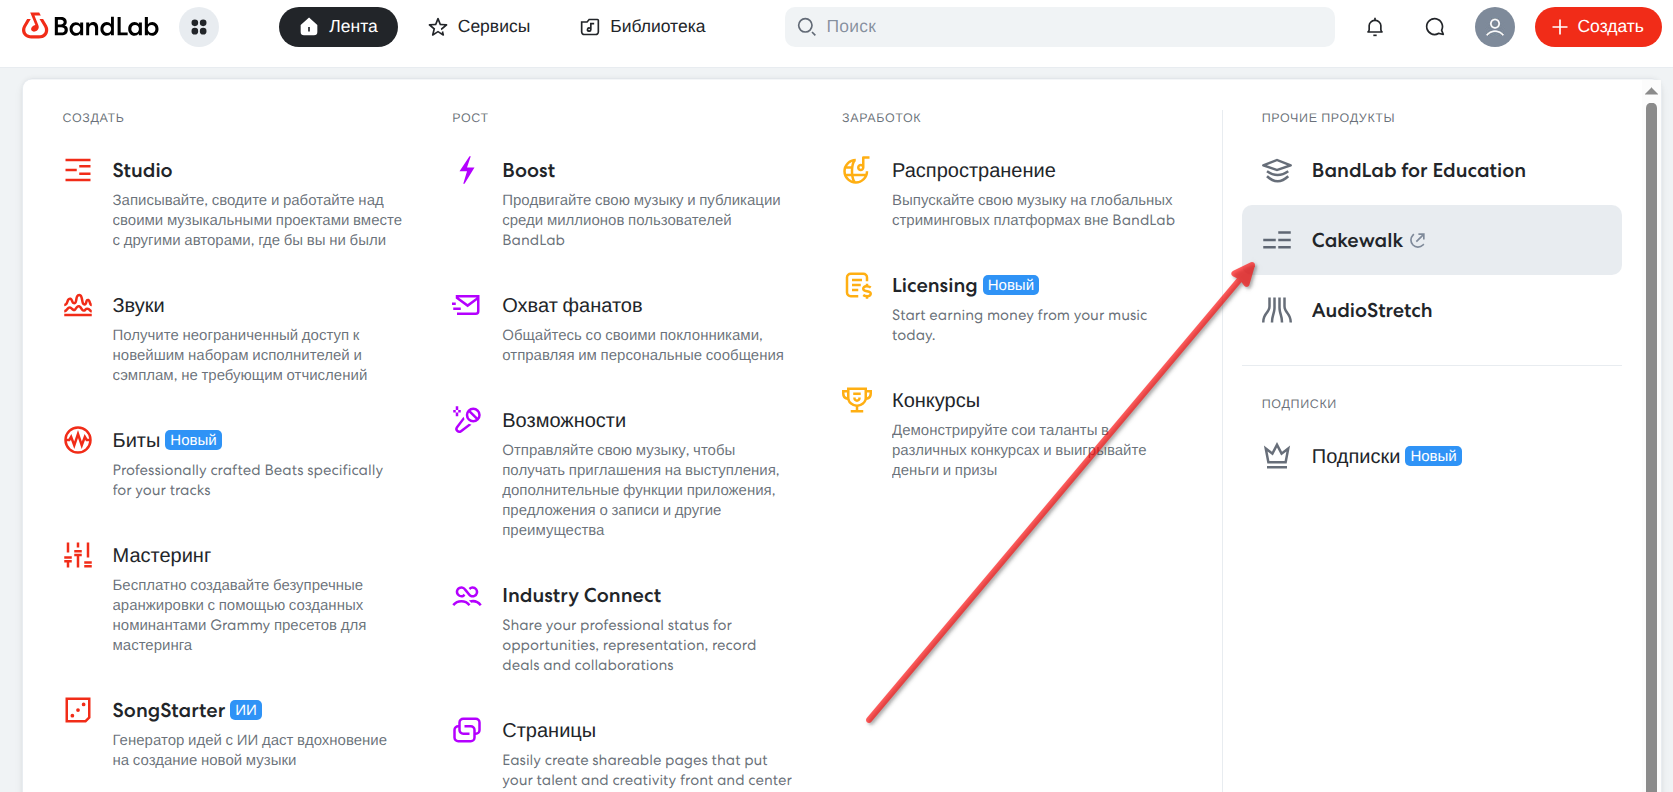Open the Библиотека tab
The image size is (1673, 792).
pos(643,27)
